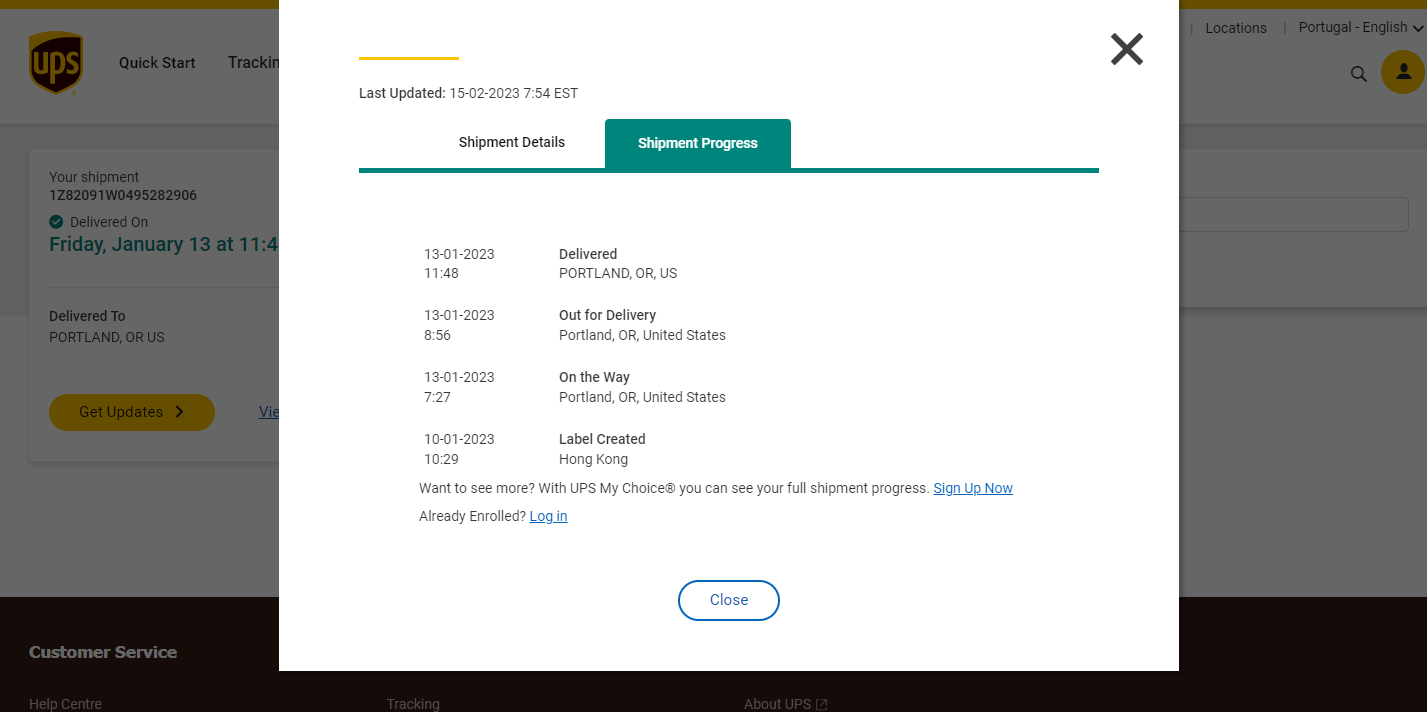Click the 7:27 time entry
Screen dimensions: 1427x712
coord(437,397)
